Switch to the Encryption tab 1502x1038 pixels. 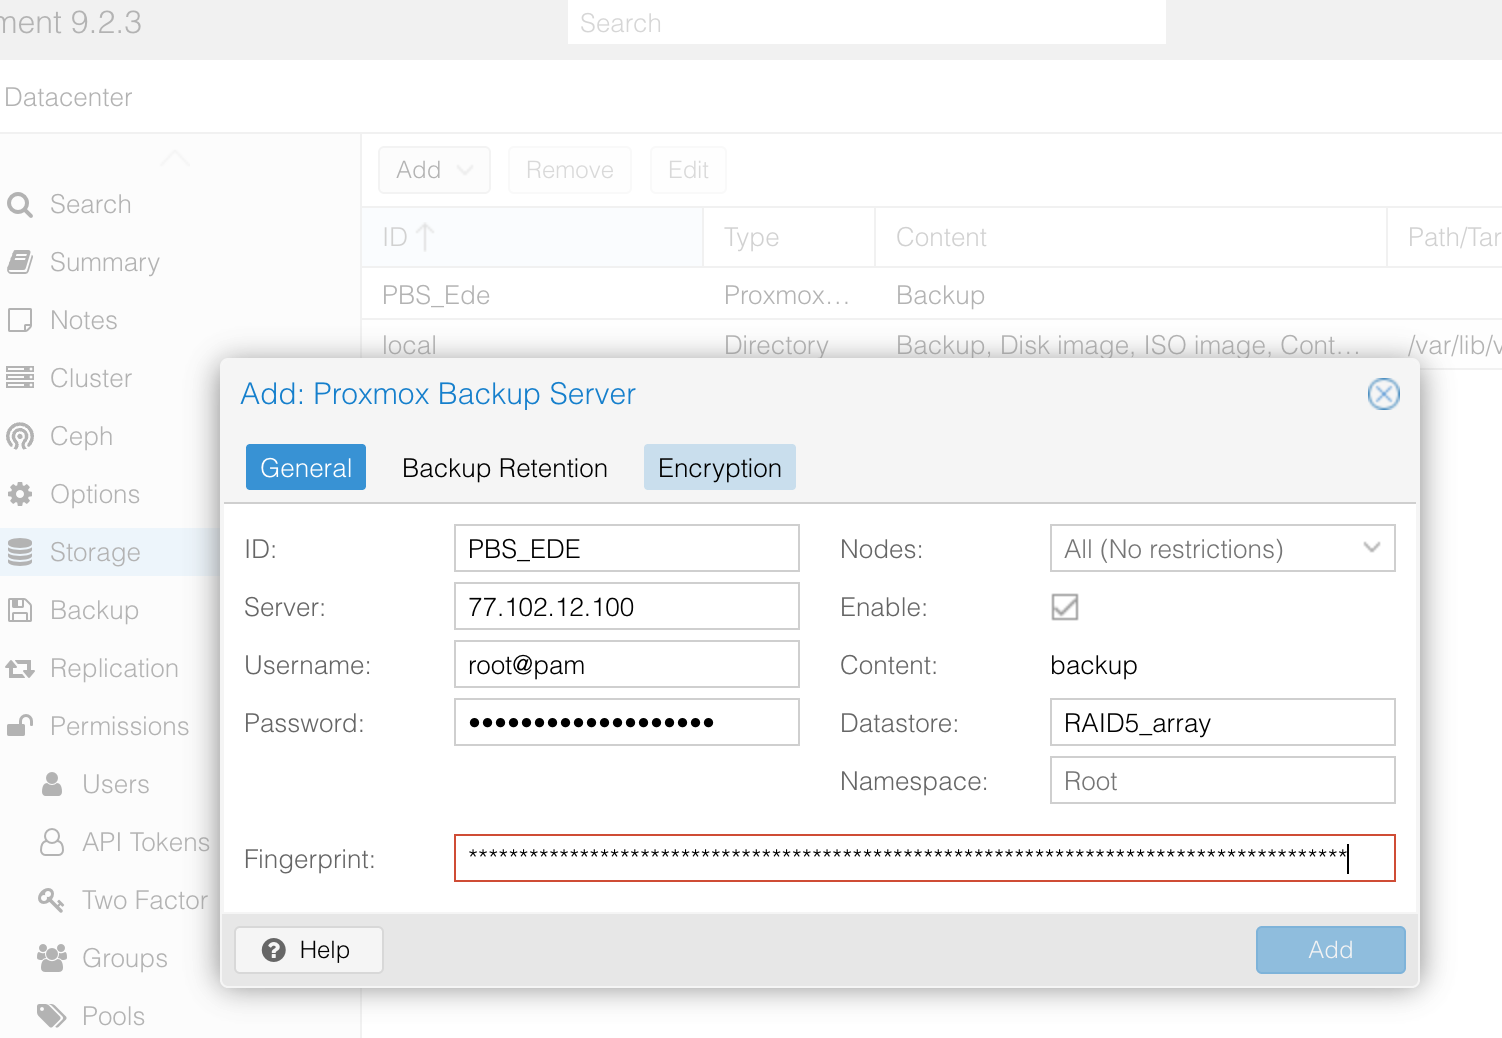(x=720, y=468)
